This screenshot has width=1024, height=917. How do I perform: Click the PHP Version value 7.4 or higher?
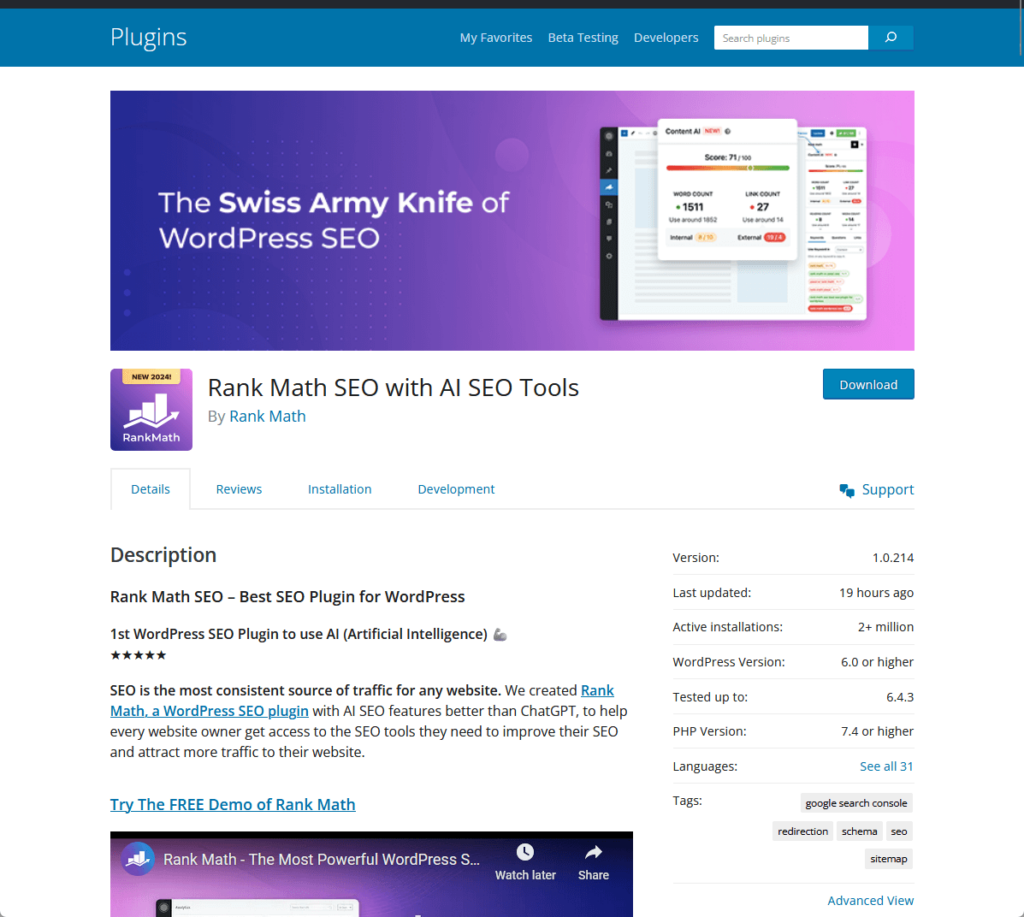click(x=877, y=732)
